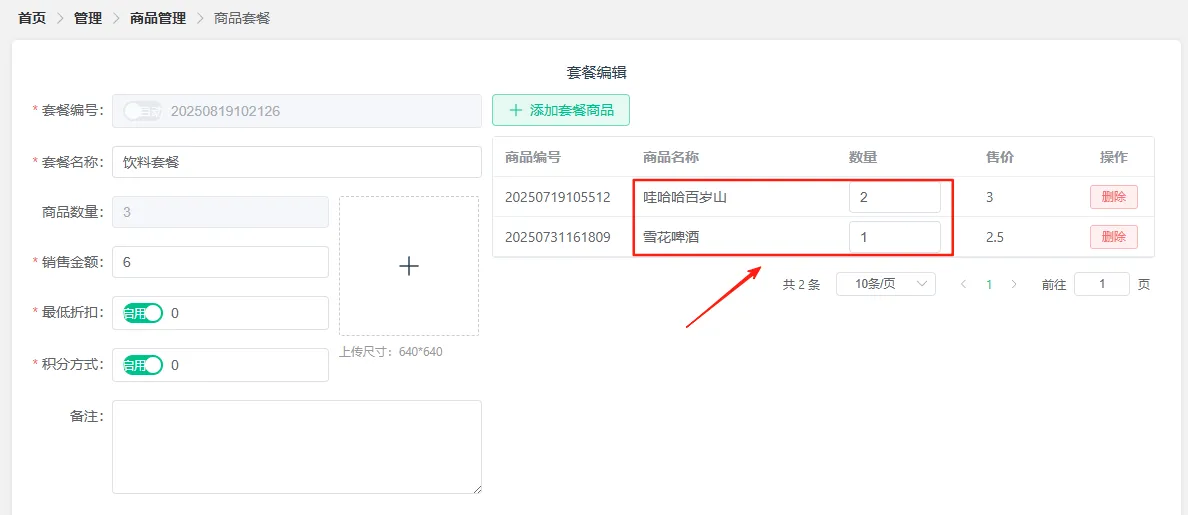This screenshot has height=515, width=1188.
Task: Go to 首页 in the breadcrumb
Action: [32, 18]
